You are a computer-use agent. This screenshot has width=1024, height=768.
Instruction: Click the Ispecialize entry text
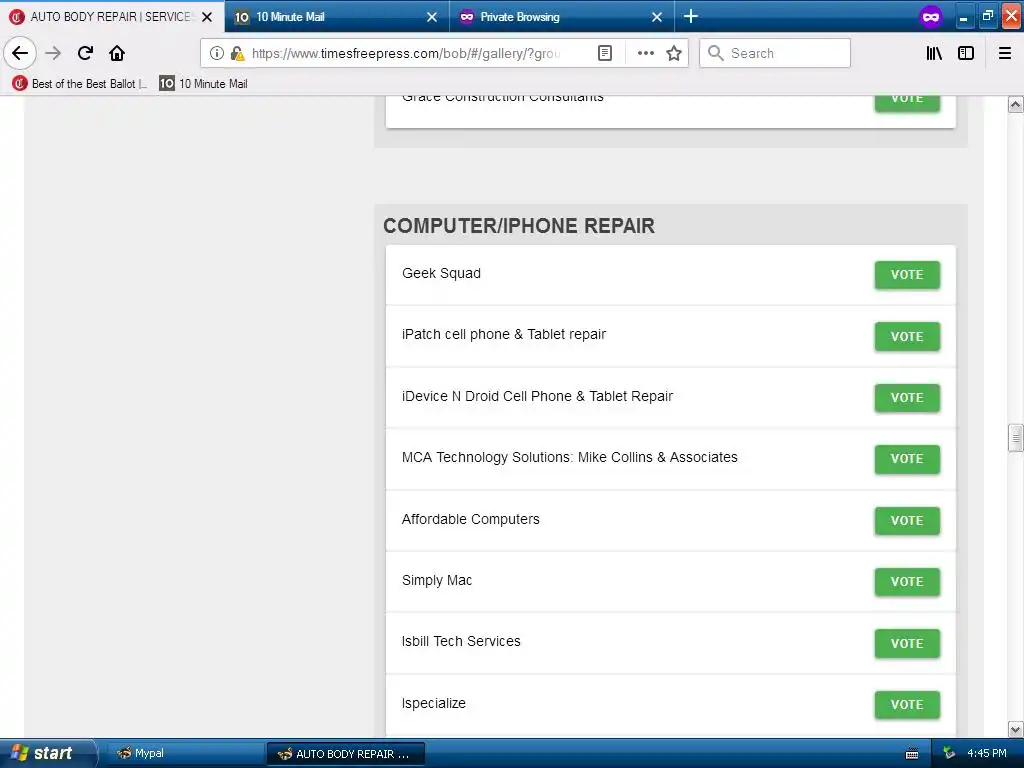pos(434,703)
